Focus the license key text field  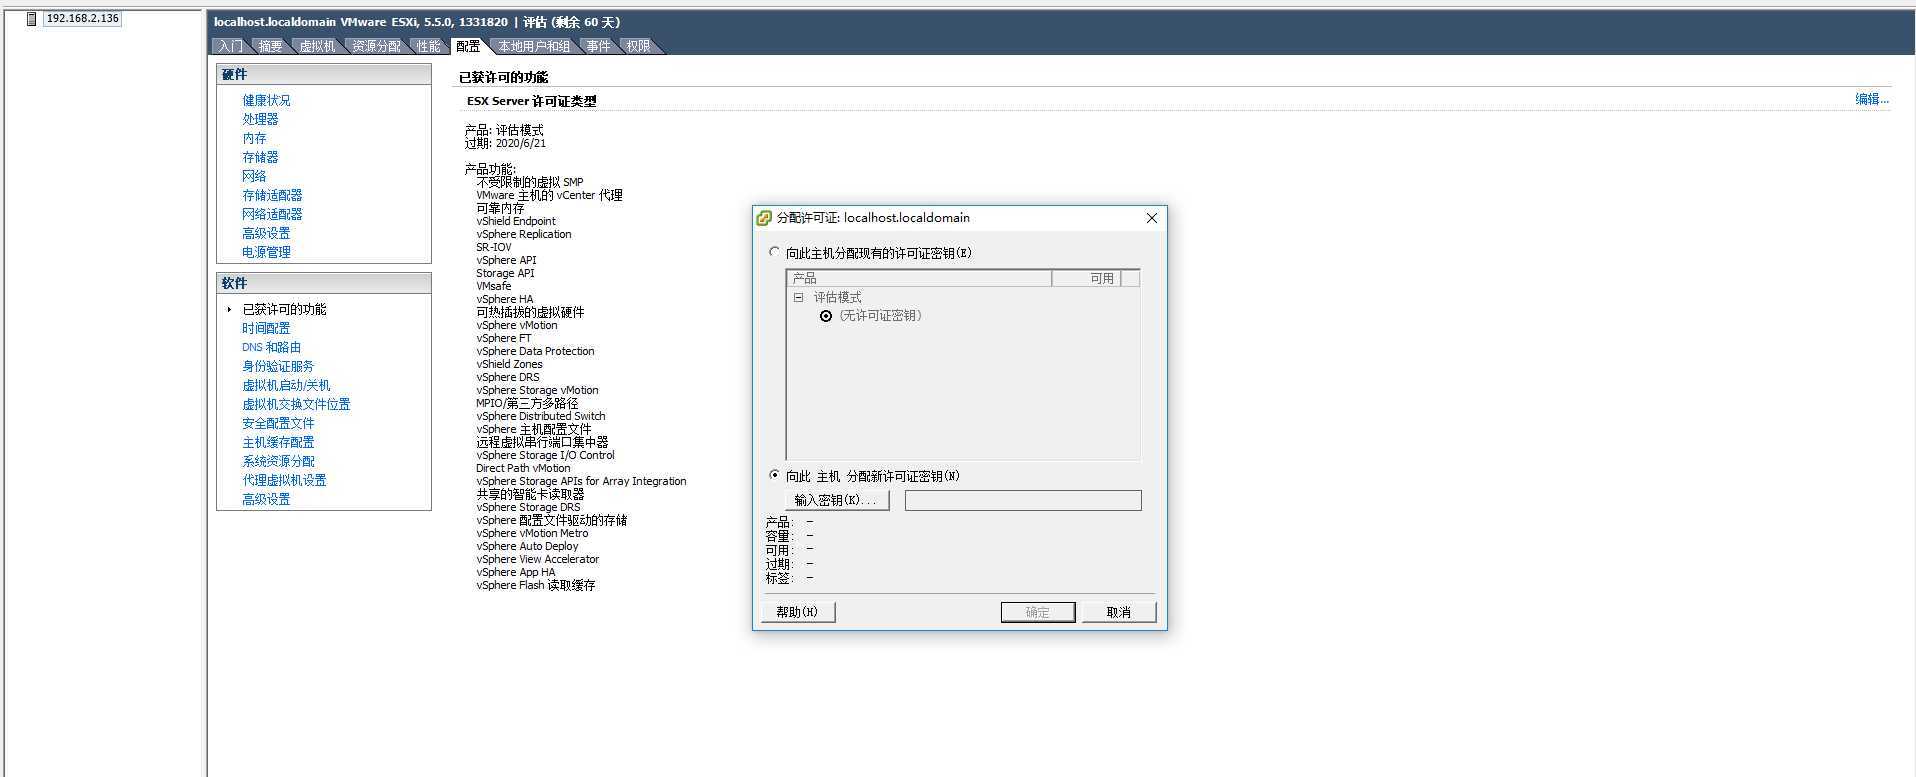pos(1023,500)
